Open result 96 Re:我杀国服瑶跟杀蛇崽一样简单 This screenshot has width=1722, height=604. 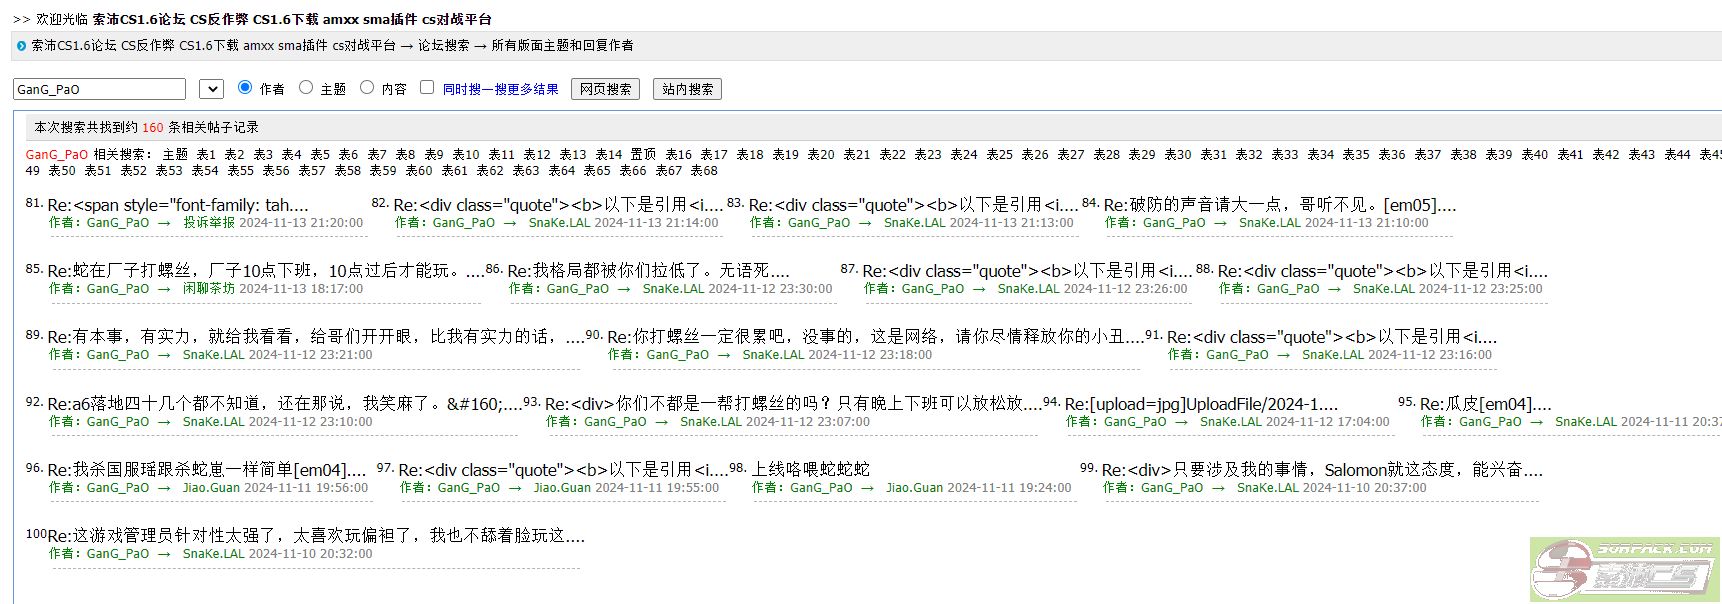pos(208,470)
